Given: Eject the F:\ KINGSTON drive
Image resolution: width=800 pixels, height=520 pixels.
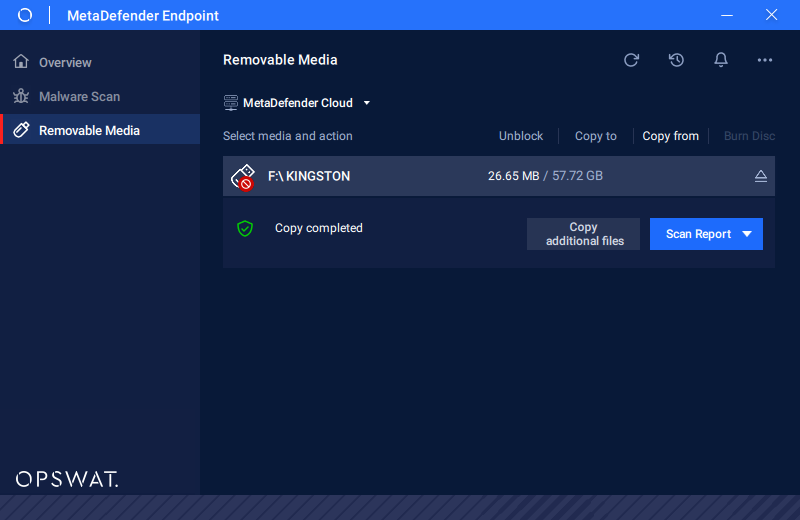Looking at the screenshot, I should pos(760,176).
